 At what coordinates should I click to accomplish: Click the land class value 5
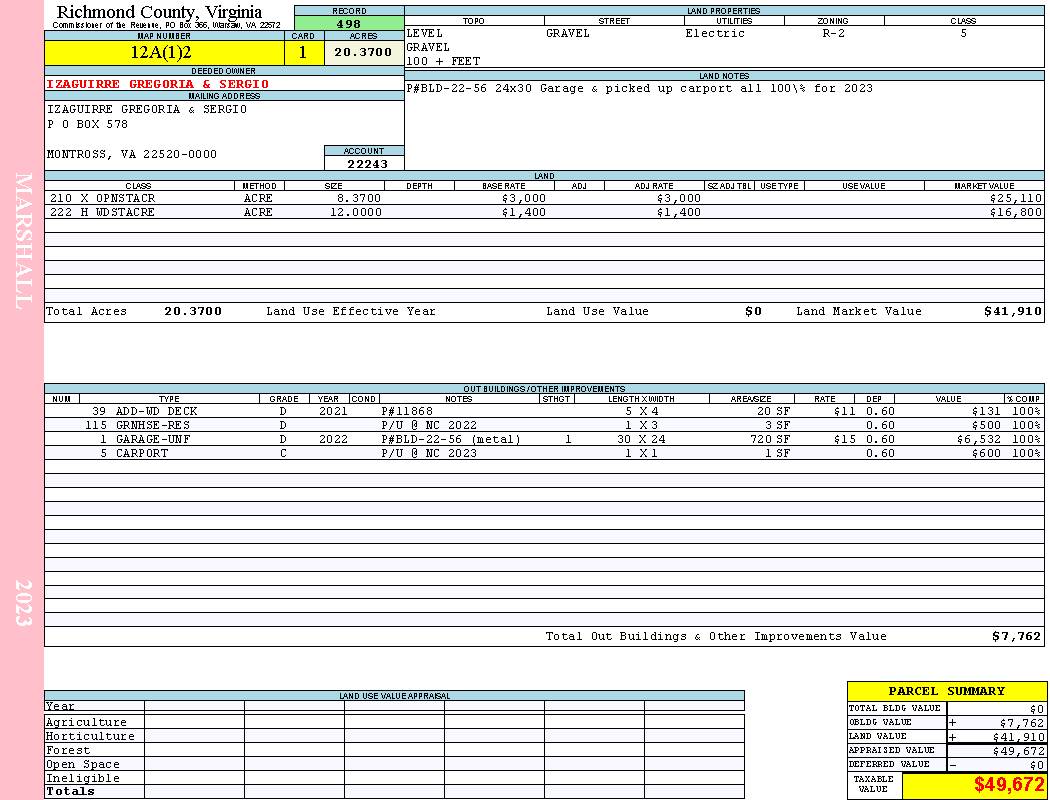pyautogui.click(x=963, y=33)
